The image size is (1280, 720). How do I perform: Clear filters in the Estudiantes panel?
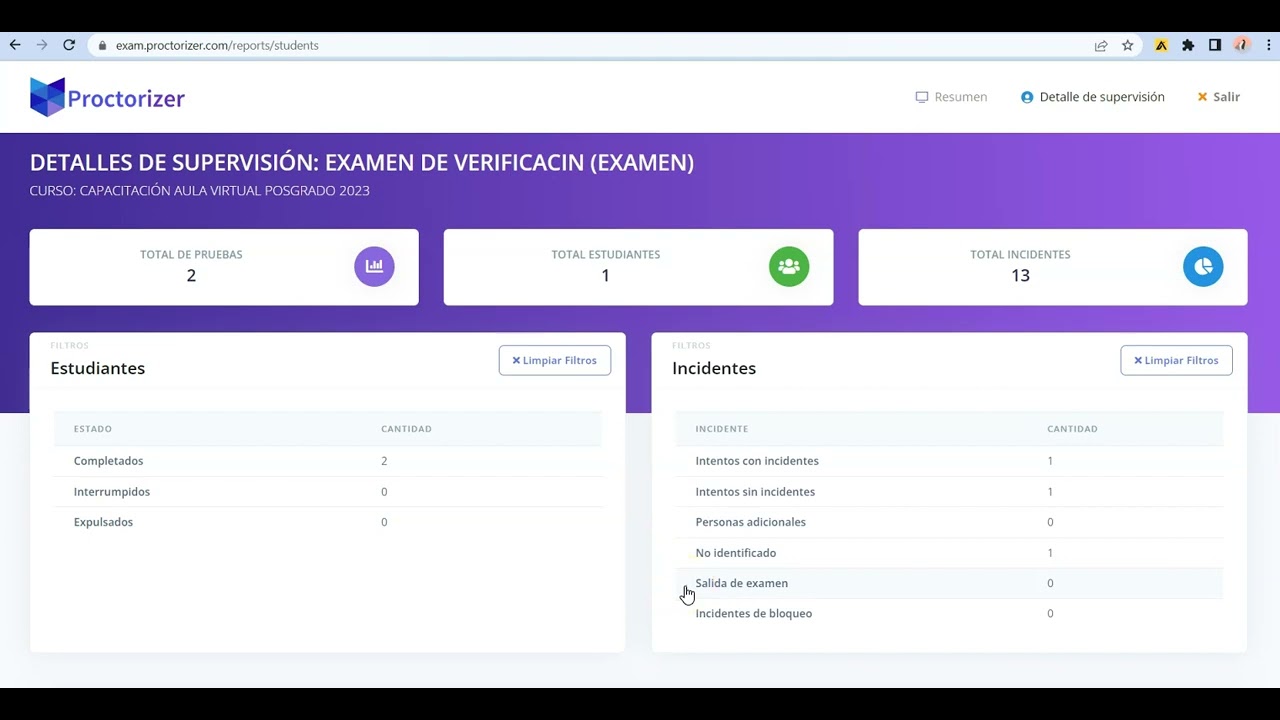coord(555,360)
